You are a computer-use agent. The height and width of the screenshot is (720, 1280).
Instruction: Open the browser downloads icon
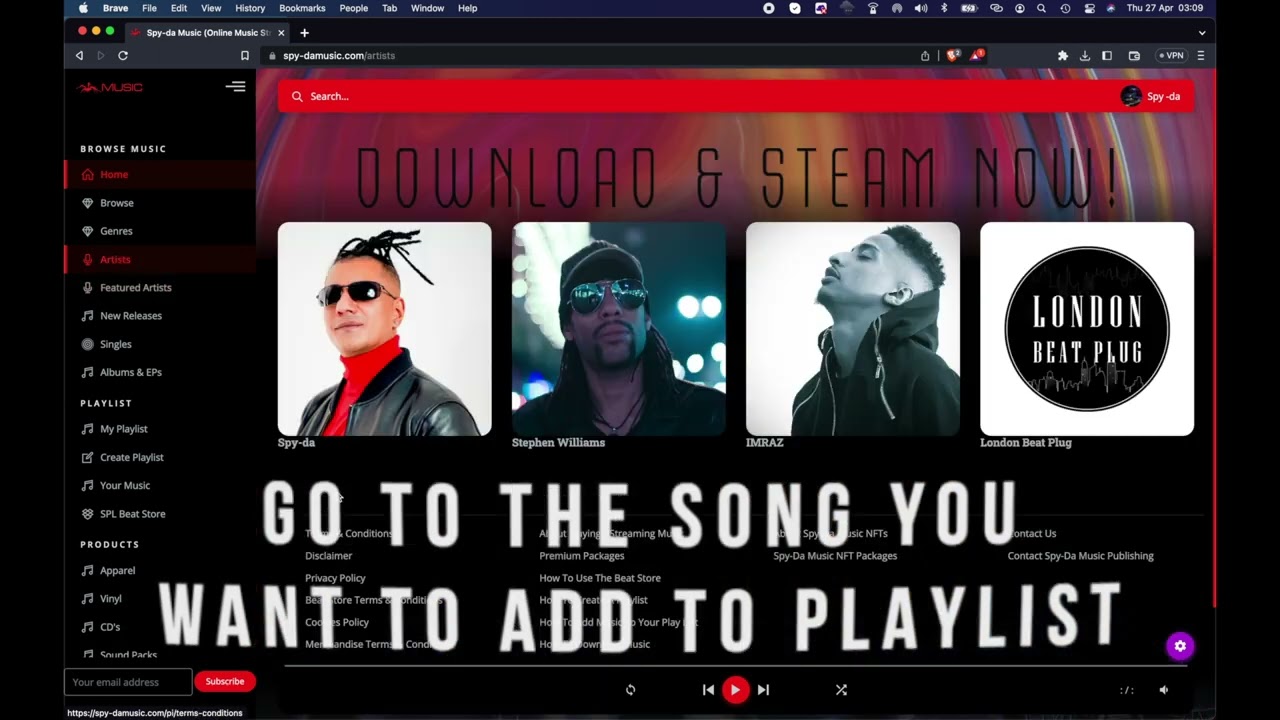(x=1084, y=56)
